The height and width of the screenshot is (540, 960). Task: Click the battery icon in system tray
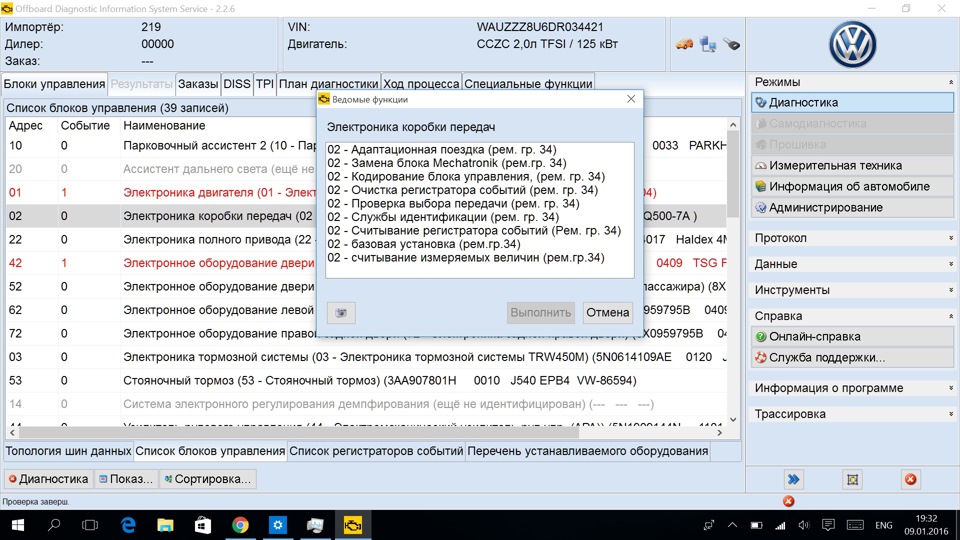click(757, 525)
